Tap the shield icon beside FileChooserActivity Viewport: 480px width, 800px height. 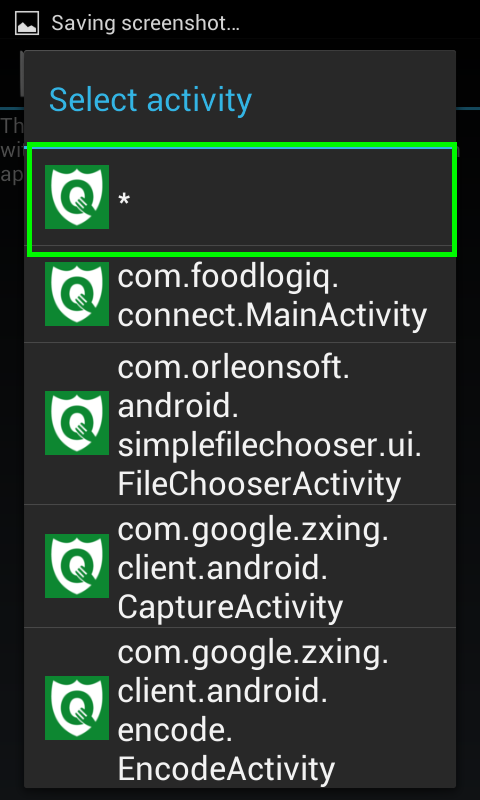point(77,423)
